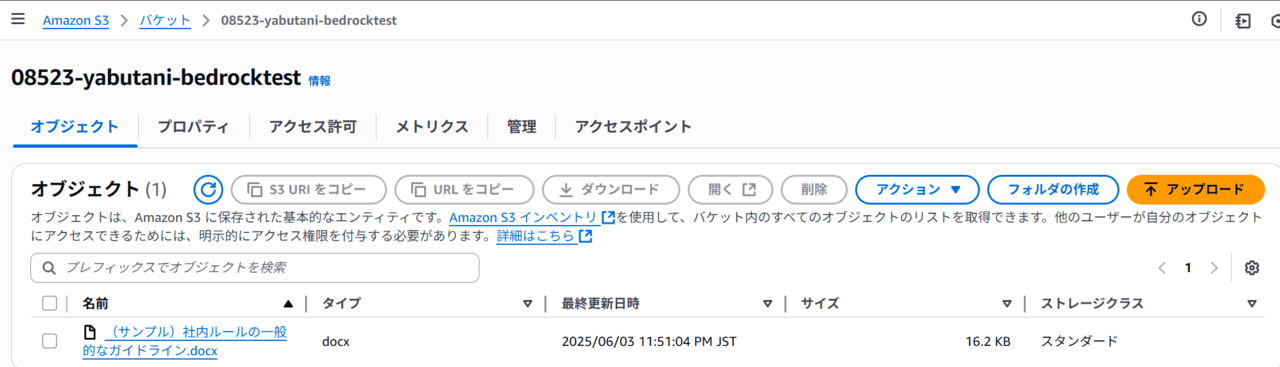Click the docx file icon
Image resolution: width=1280 pixels, height=367 pixels.
(x=90, y=332)
